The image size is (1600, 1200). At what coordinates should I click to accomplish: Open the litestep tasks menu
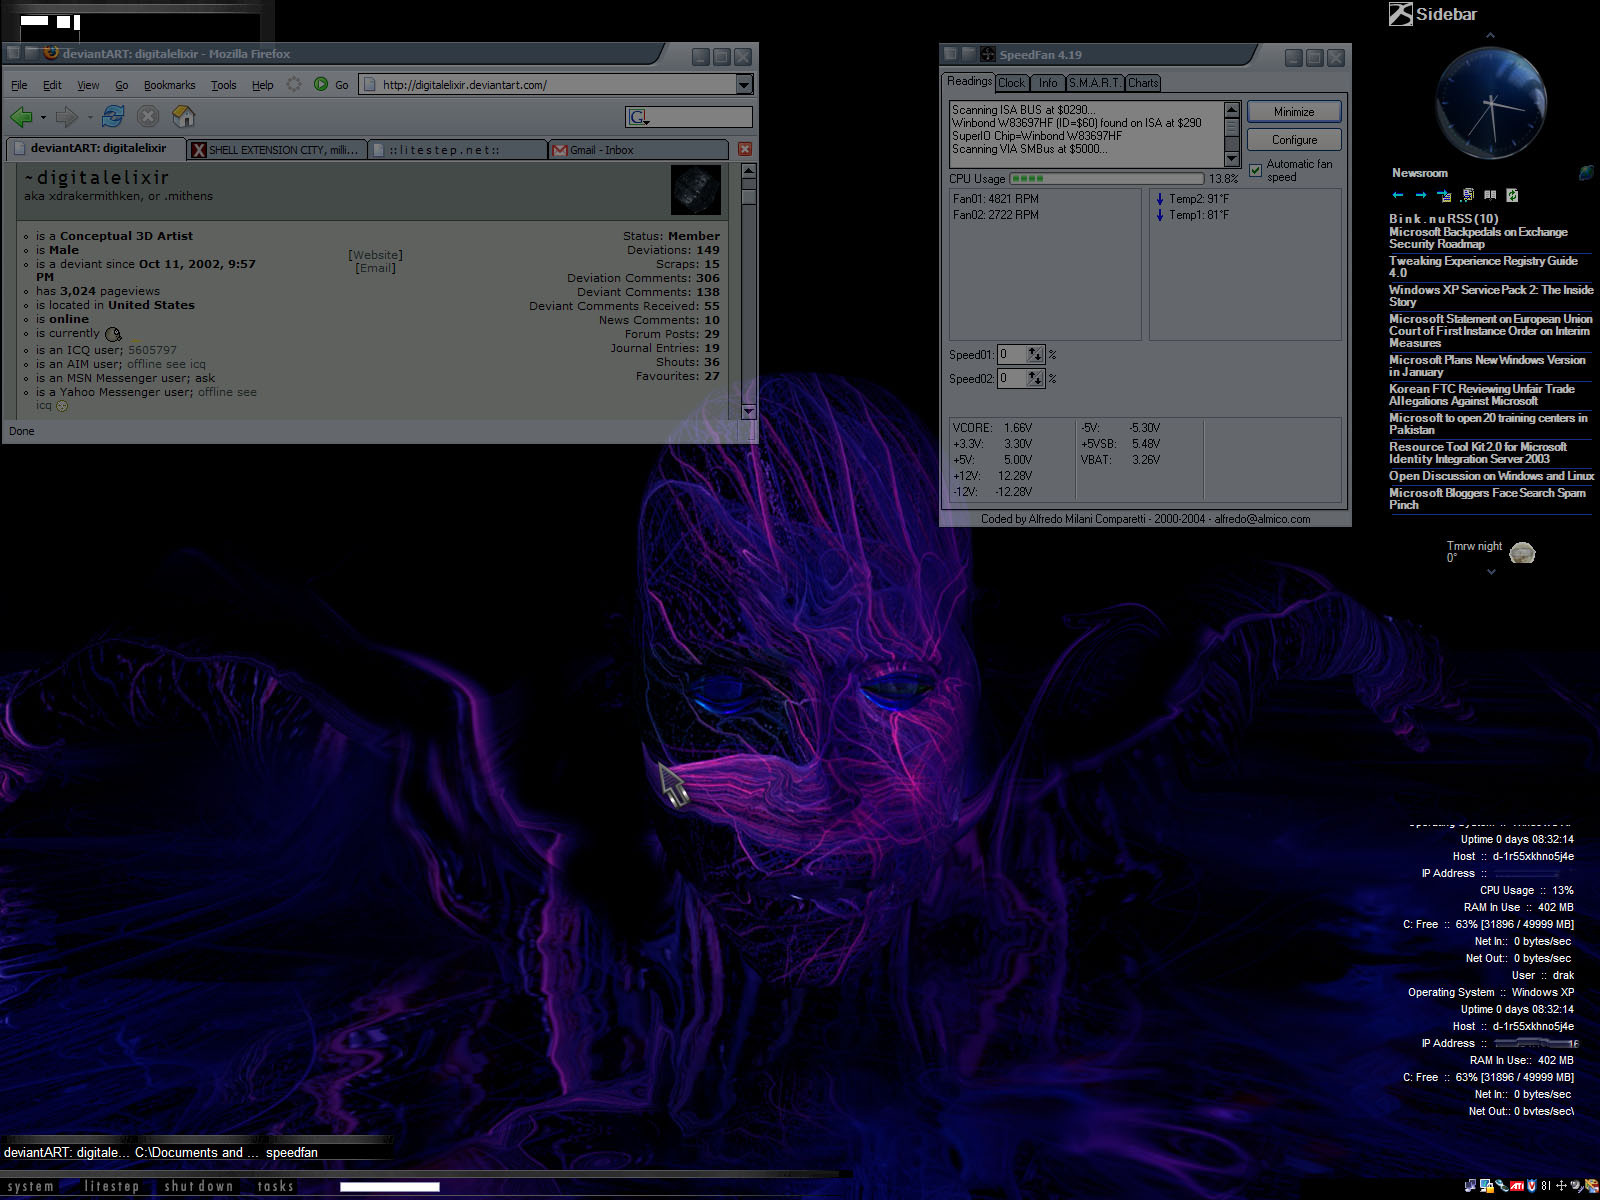(275, 1186)
